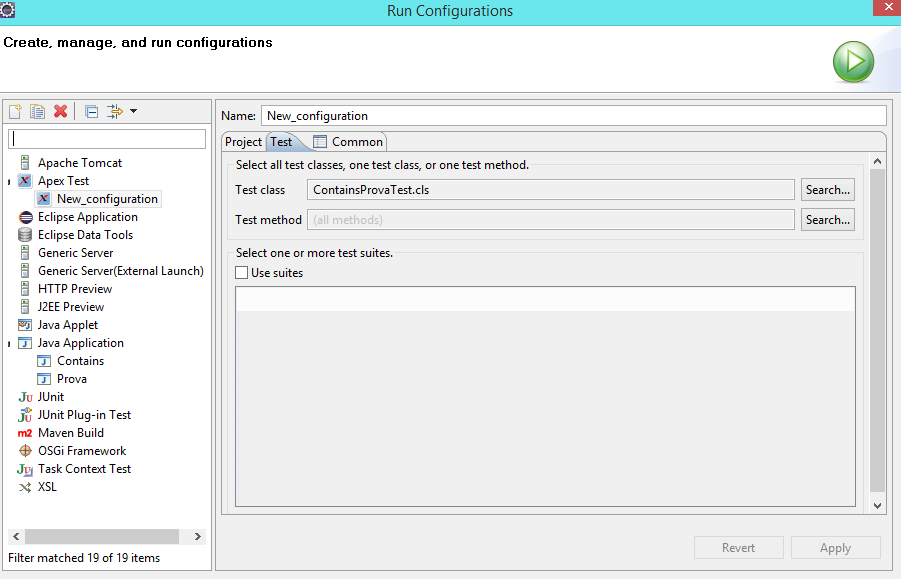901x579 pixels.
Task: Click Search button next to Test class
Action: tap(827, 190)
